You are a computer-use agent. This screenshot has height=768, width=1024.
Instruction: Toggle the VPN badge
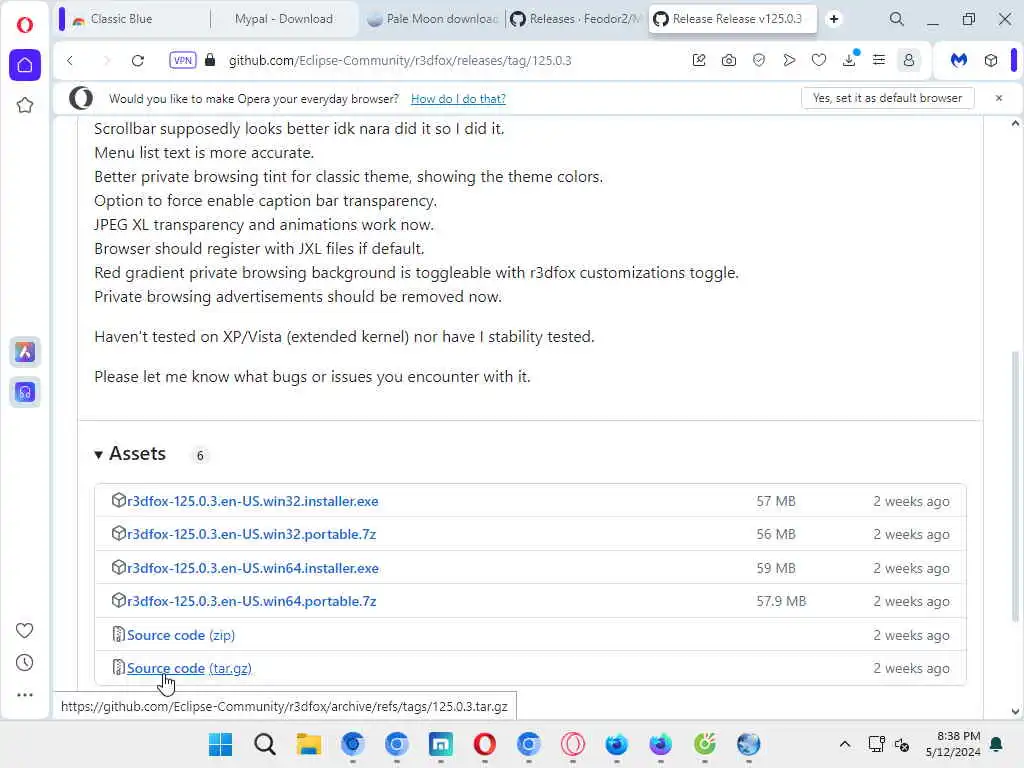click(183, 61)
